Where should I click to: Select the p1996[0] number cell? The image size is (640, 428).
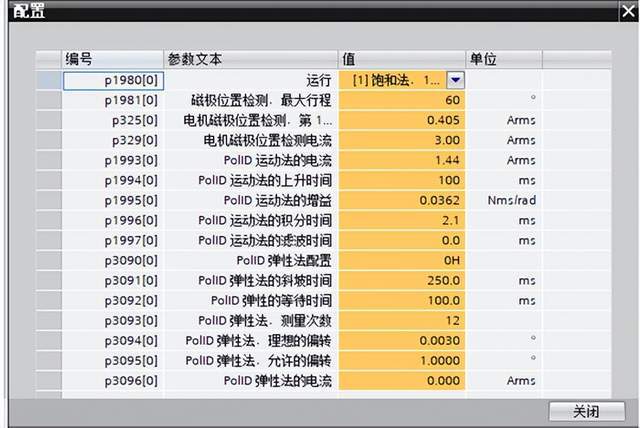tap(113, 220)
